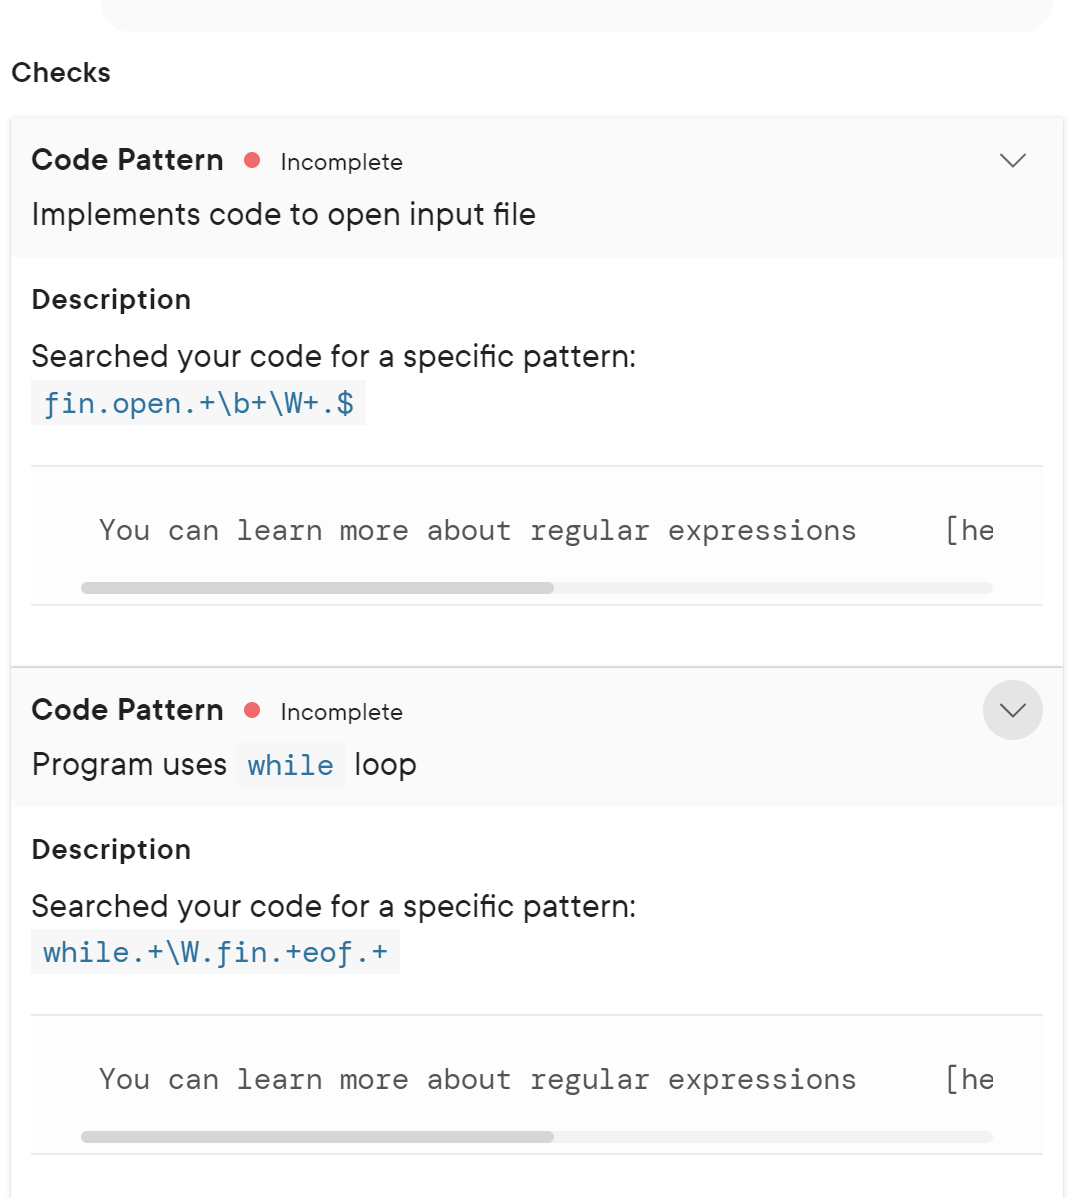1077x1198 pixels.
Task: Select the first Code Pattern header title
Action: coord(128,160)
